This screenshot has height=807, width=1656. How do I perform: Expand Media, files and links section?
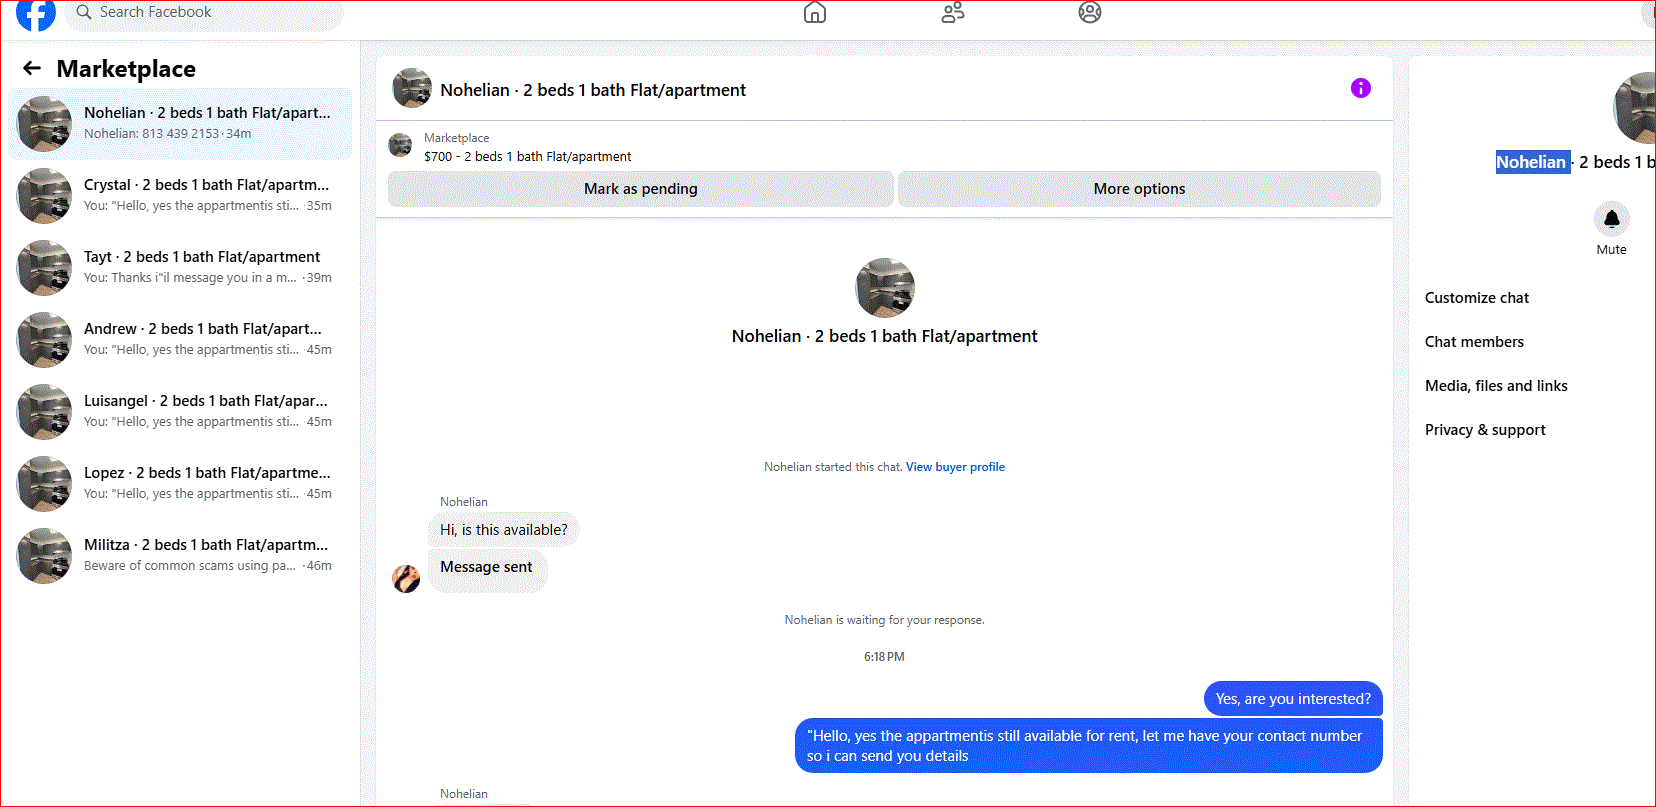(x=1496, y=386)
